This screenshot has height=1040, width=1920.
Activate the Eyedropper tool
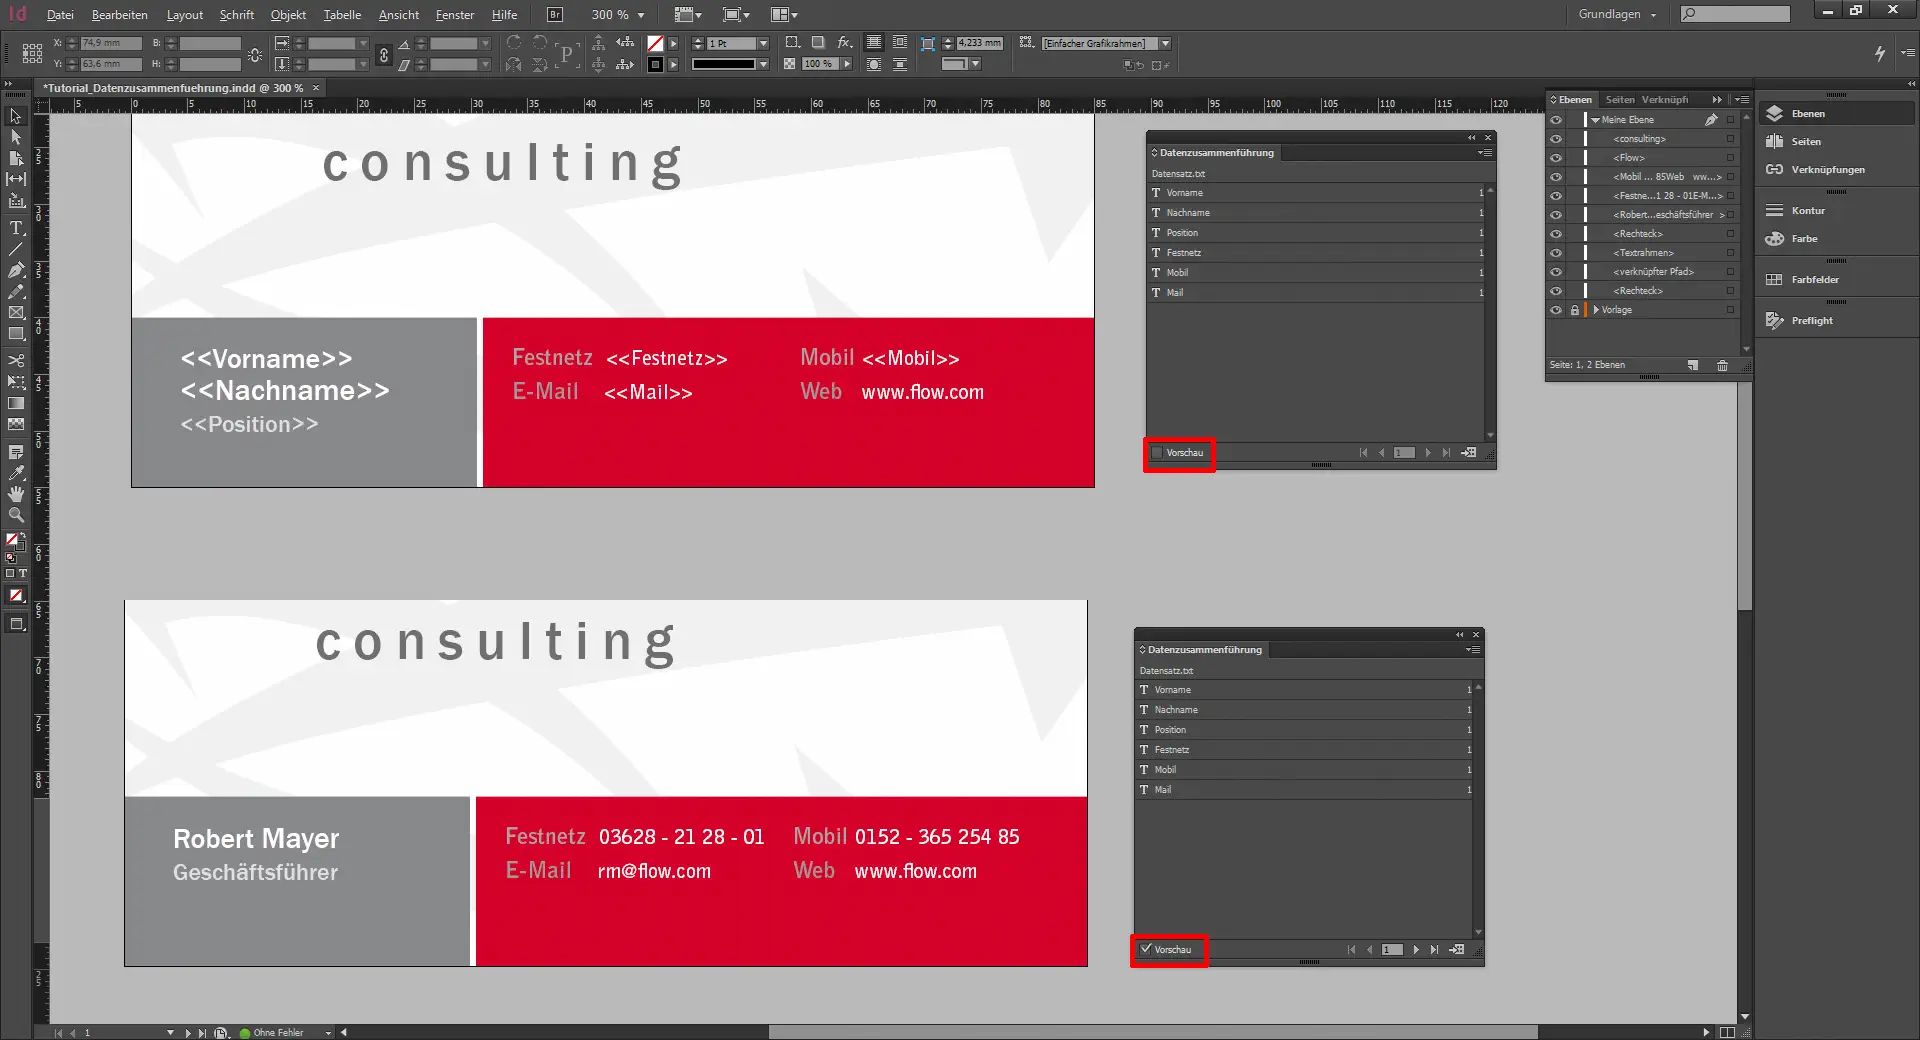(16, 473)
